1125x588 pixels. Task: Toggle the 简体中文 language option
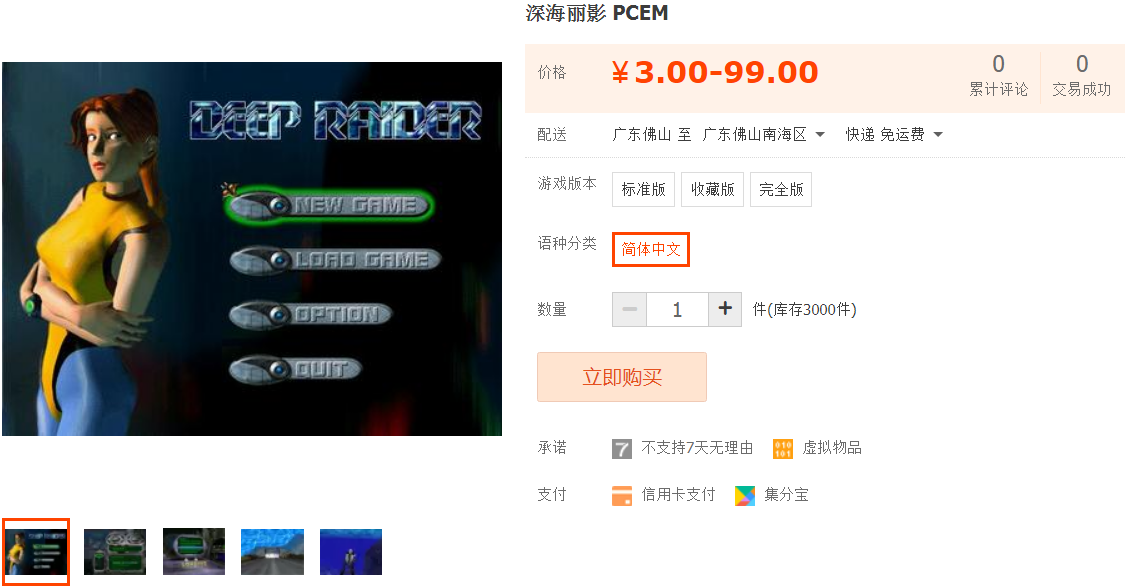[x=651, y=250]
